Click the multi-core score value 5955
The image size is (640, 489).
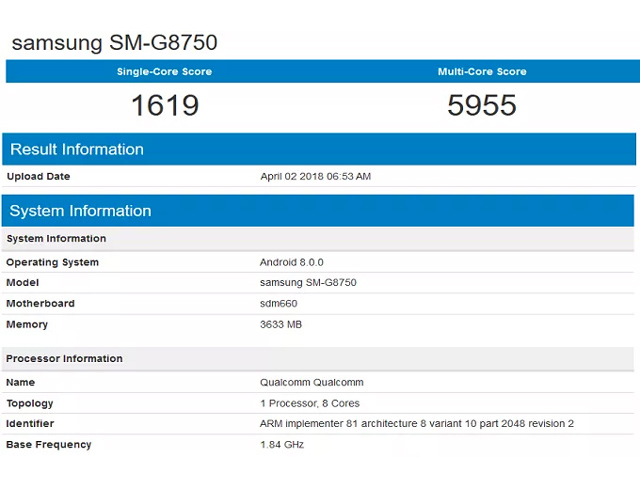pyautogui.click(x=482, y=105)
